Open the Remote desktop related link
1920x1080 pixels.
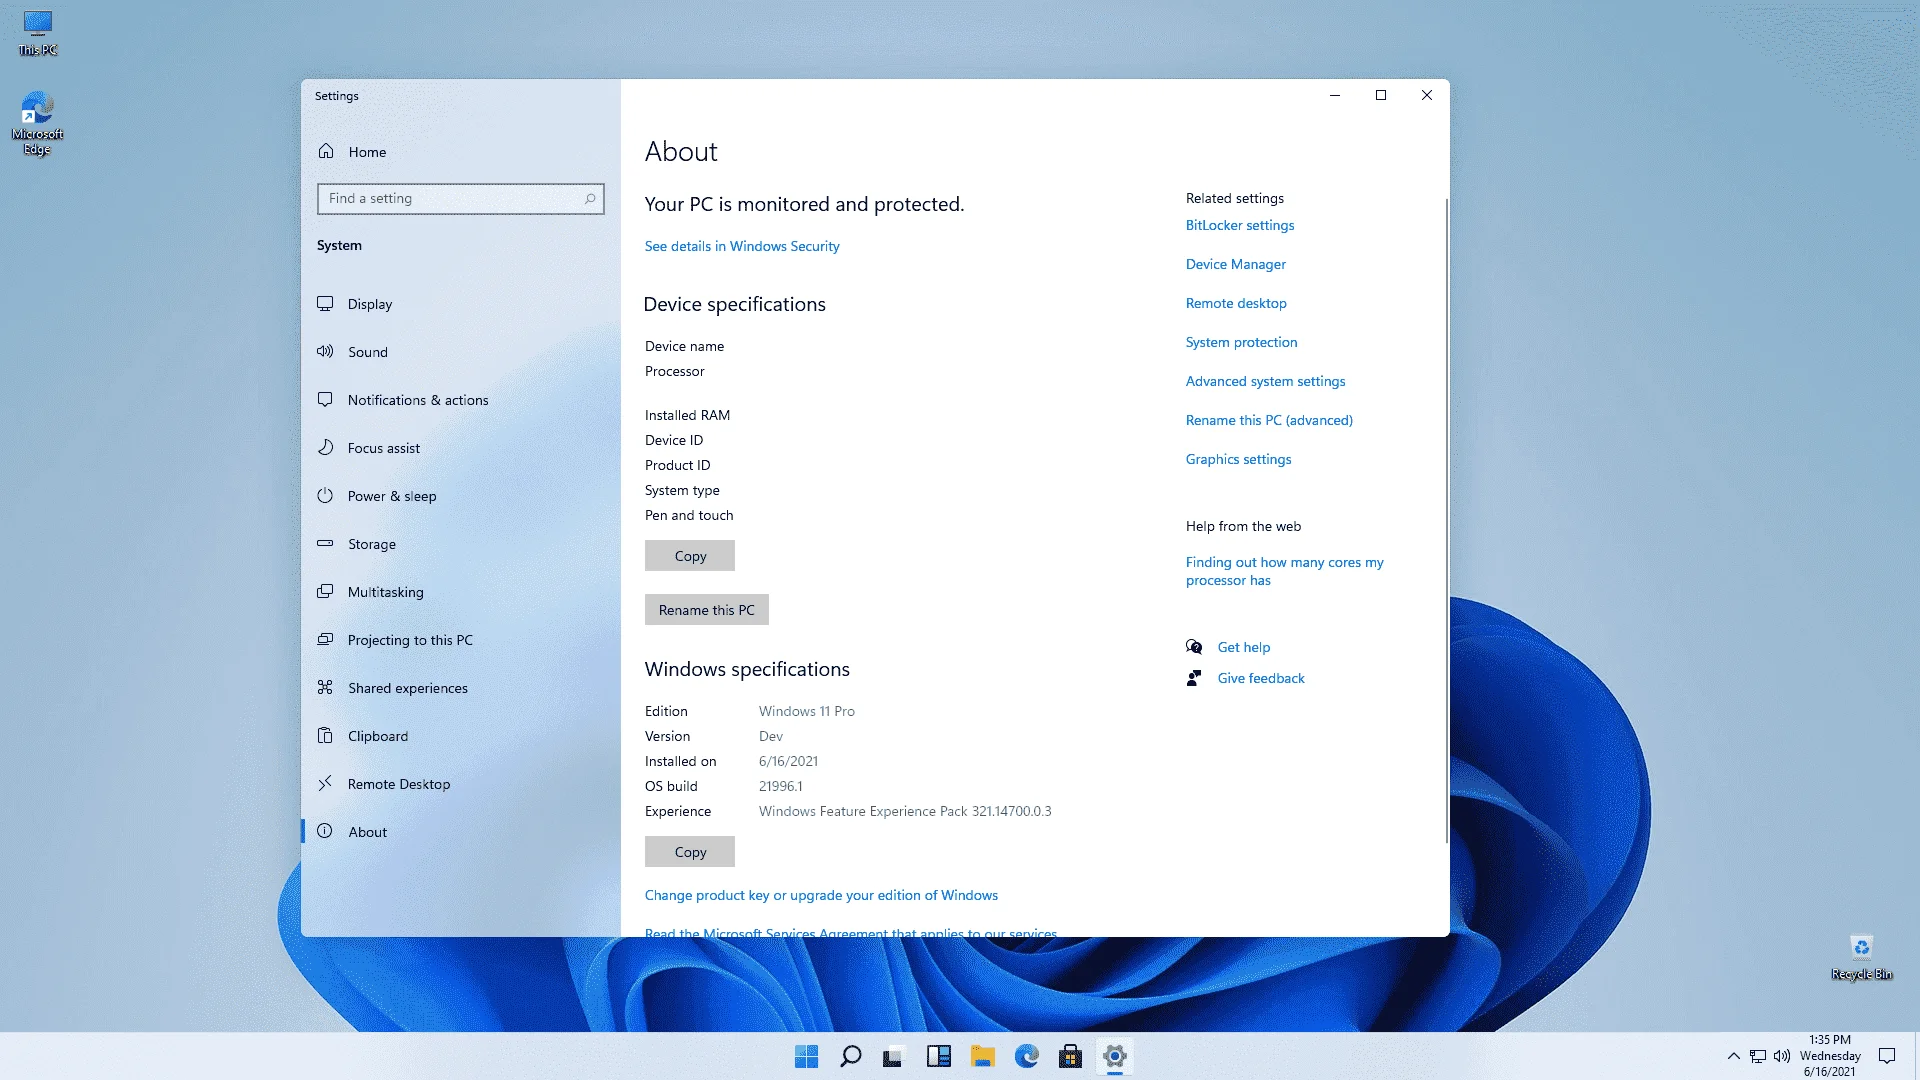coord(1236,303)
